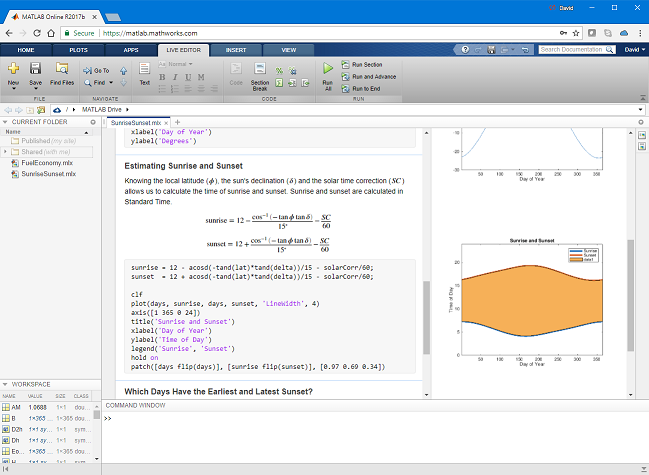Click the Save icon
This screenshot has width=649, height=475.
coord(35,70)
